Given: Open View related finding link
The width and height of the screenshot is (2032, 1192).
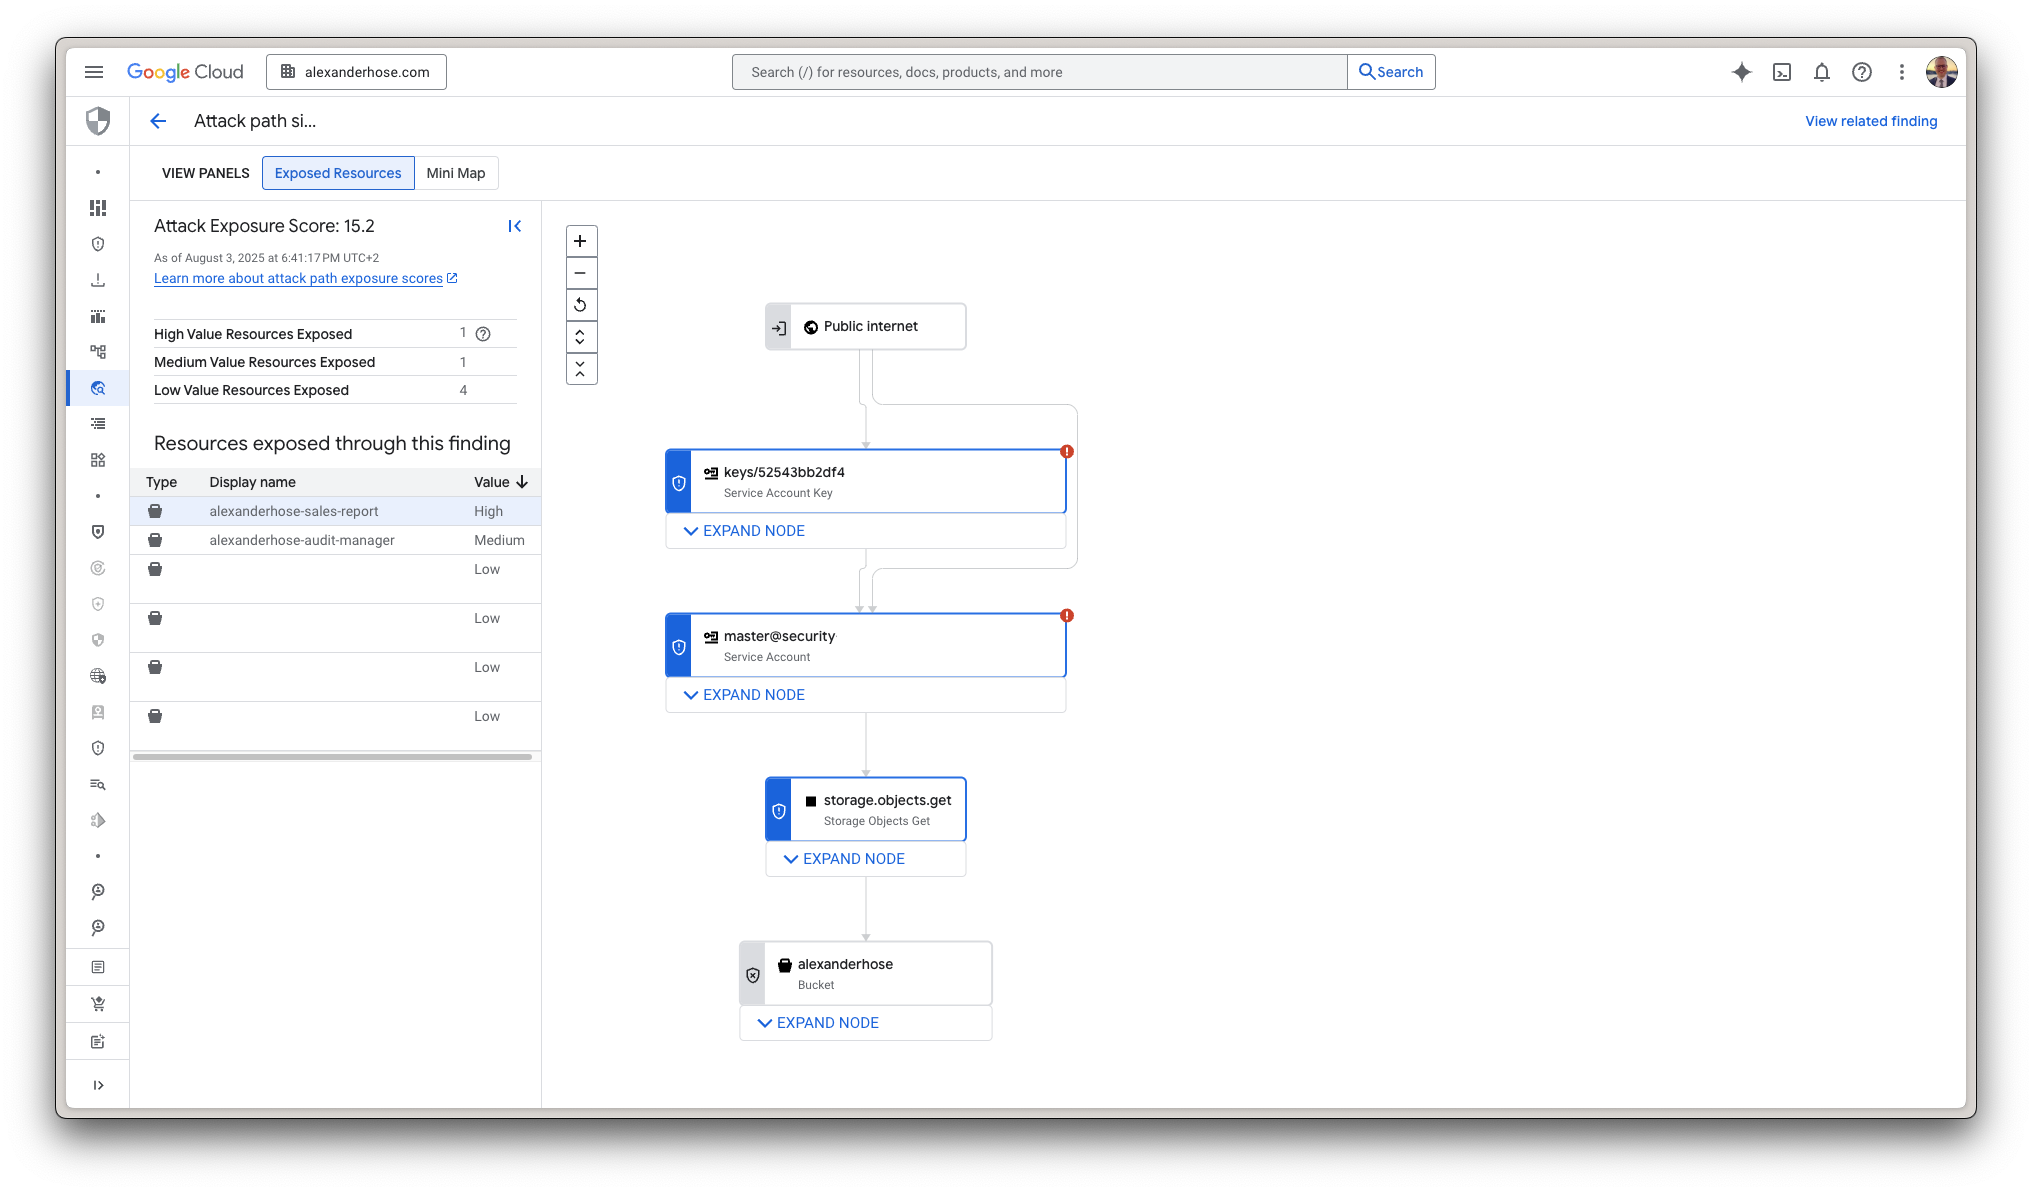Looking at the screenshot, I should coord(1871,121).
